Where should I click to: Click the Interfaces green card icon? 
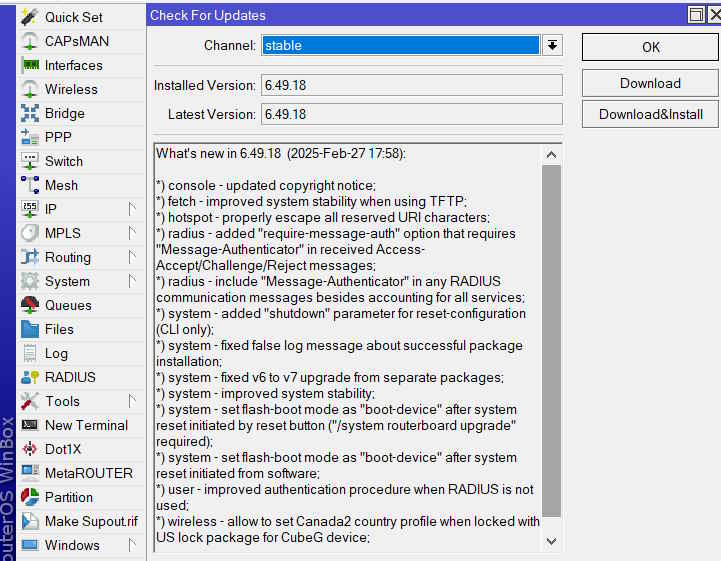[x=29, y=65]
